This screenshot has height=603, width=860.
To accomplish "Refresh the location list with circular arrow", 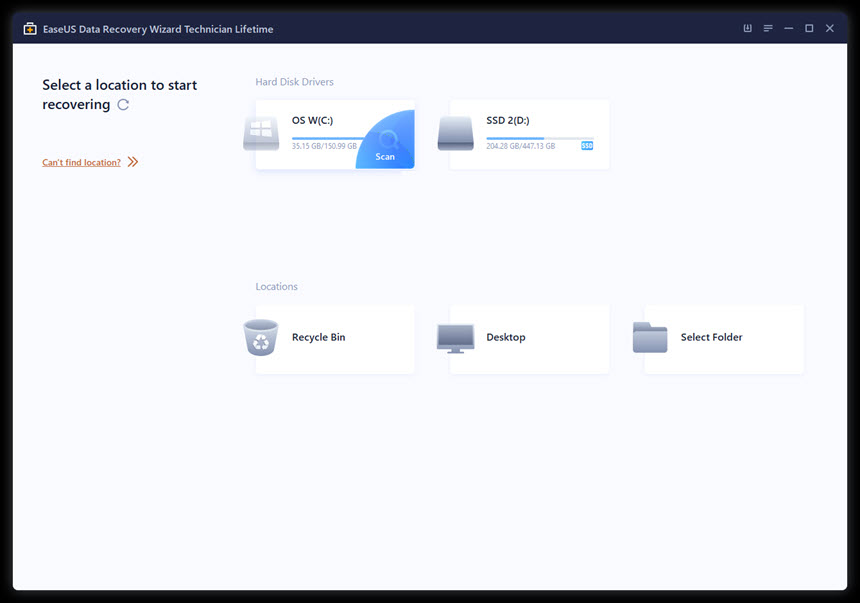I will point(123,104).
